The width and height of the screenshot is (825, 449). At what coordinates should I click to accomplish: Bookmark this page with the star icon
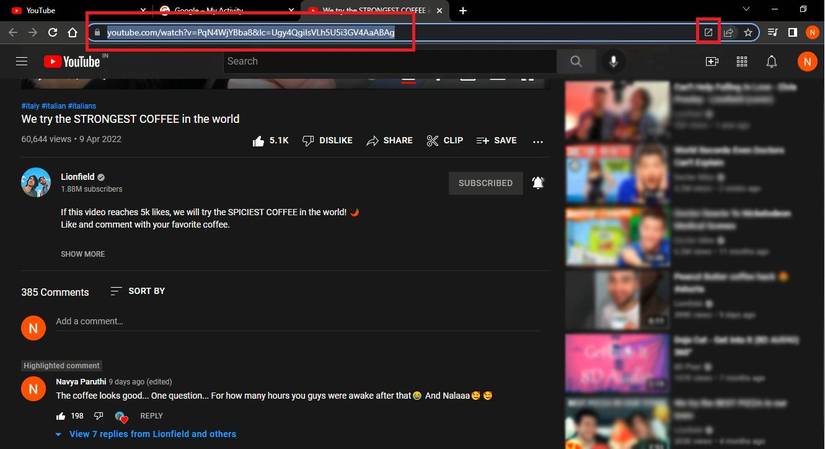click(748, 33)
